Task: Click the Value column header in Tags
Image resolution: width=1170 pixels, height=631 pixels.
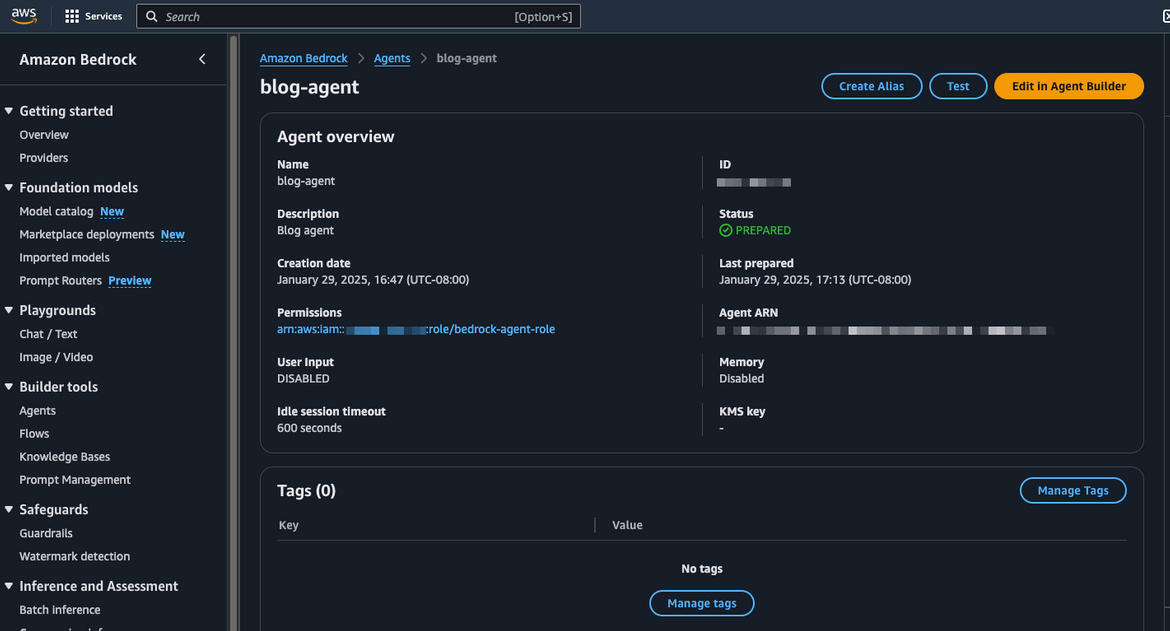Action: (x=628, y=525)
